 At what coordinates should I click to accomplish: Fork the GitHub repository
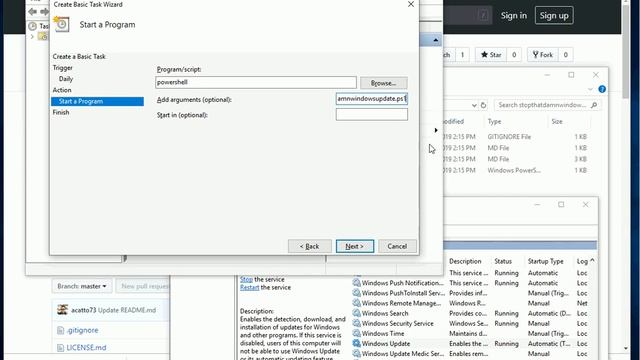[x=542, y=55]
